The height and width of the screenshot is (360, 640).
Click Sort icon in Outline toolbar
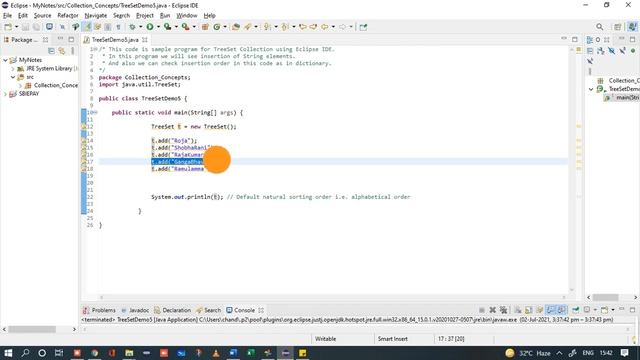pyautogui.click(x=601, y=51)
